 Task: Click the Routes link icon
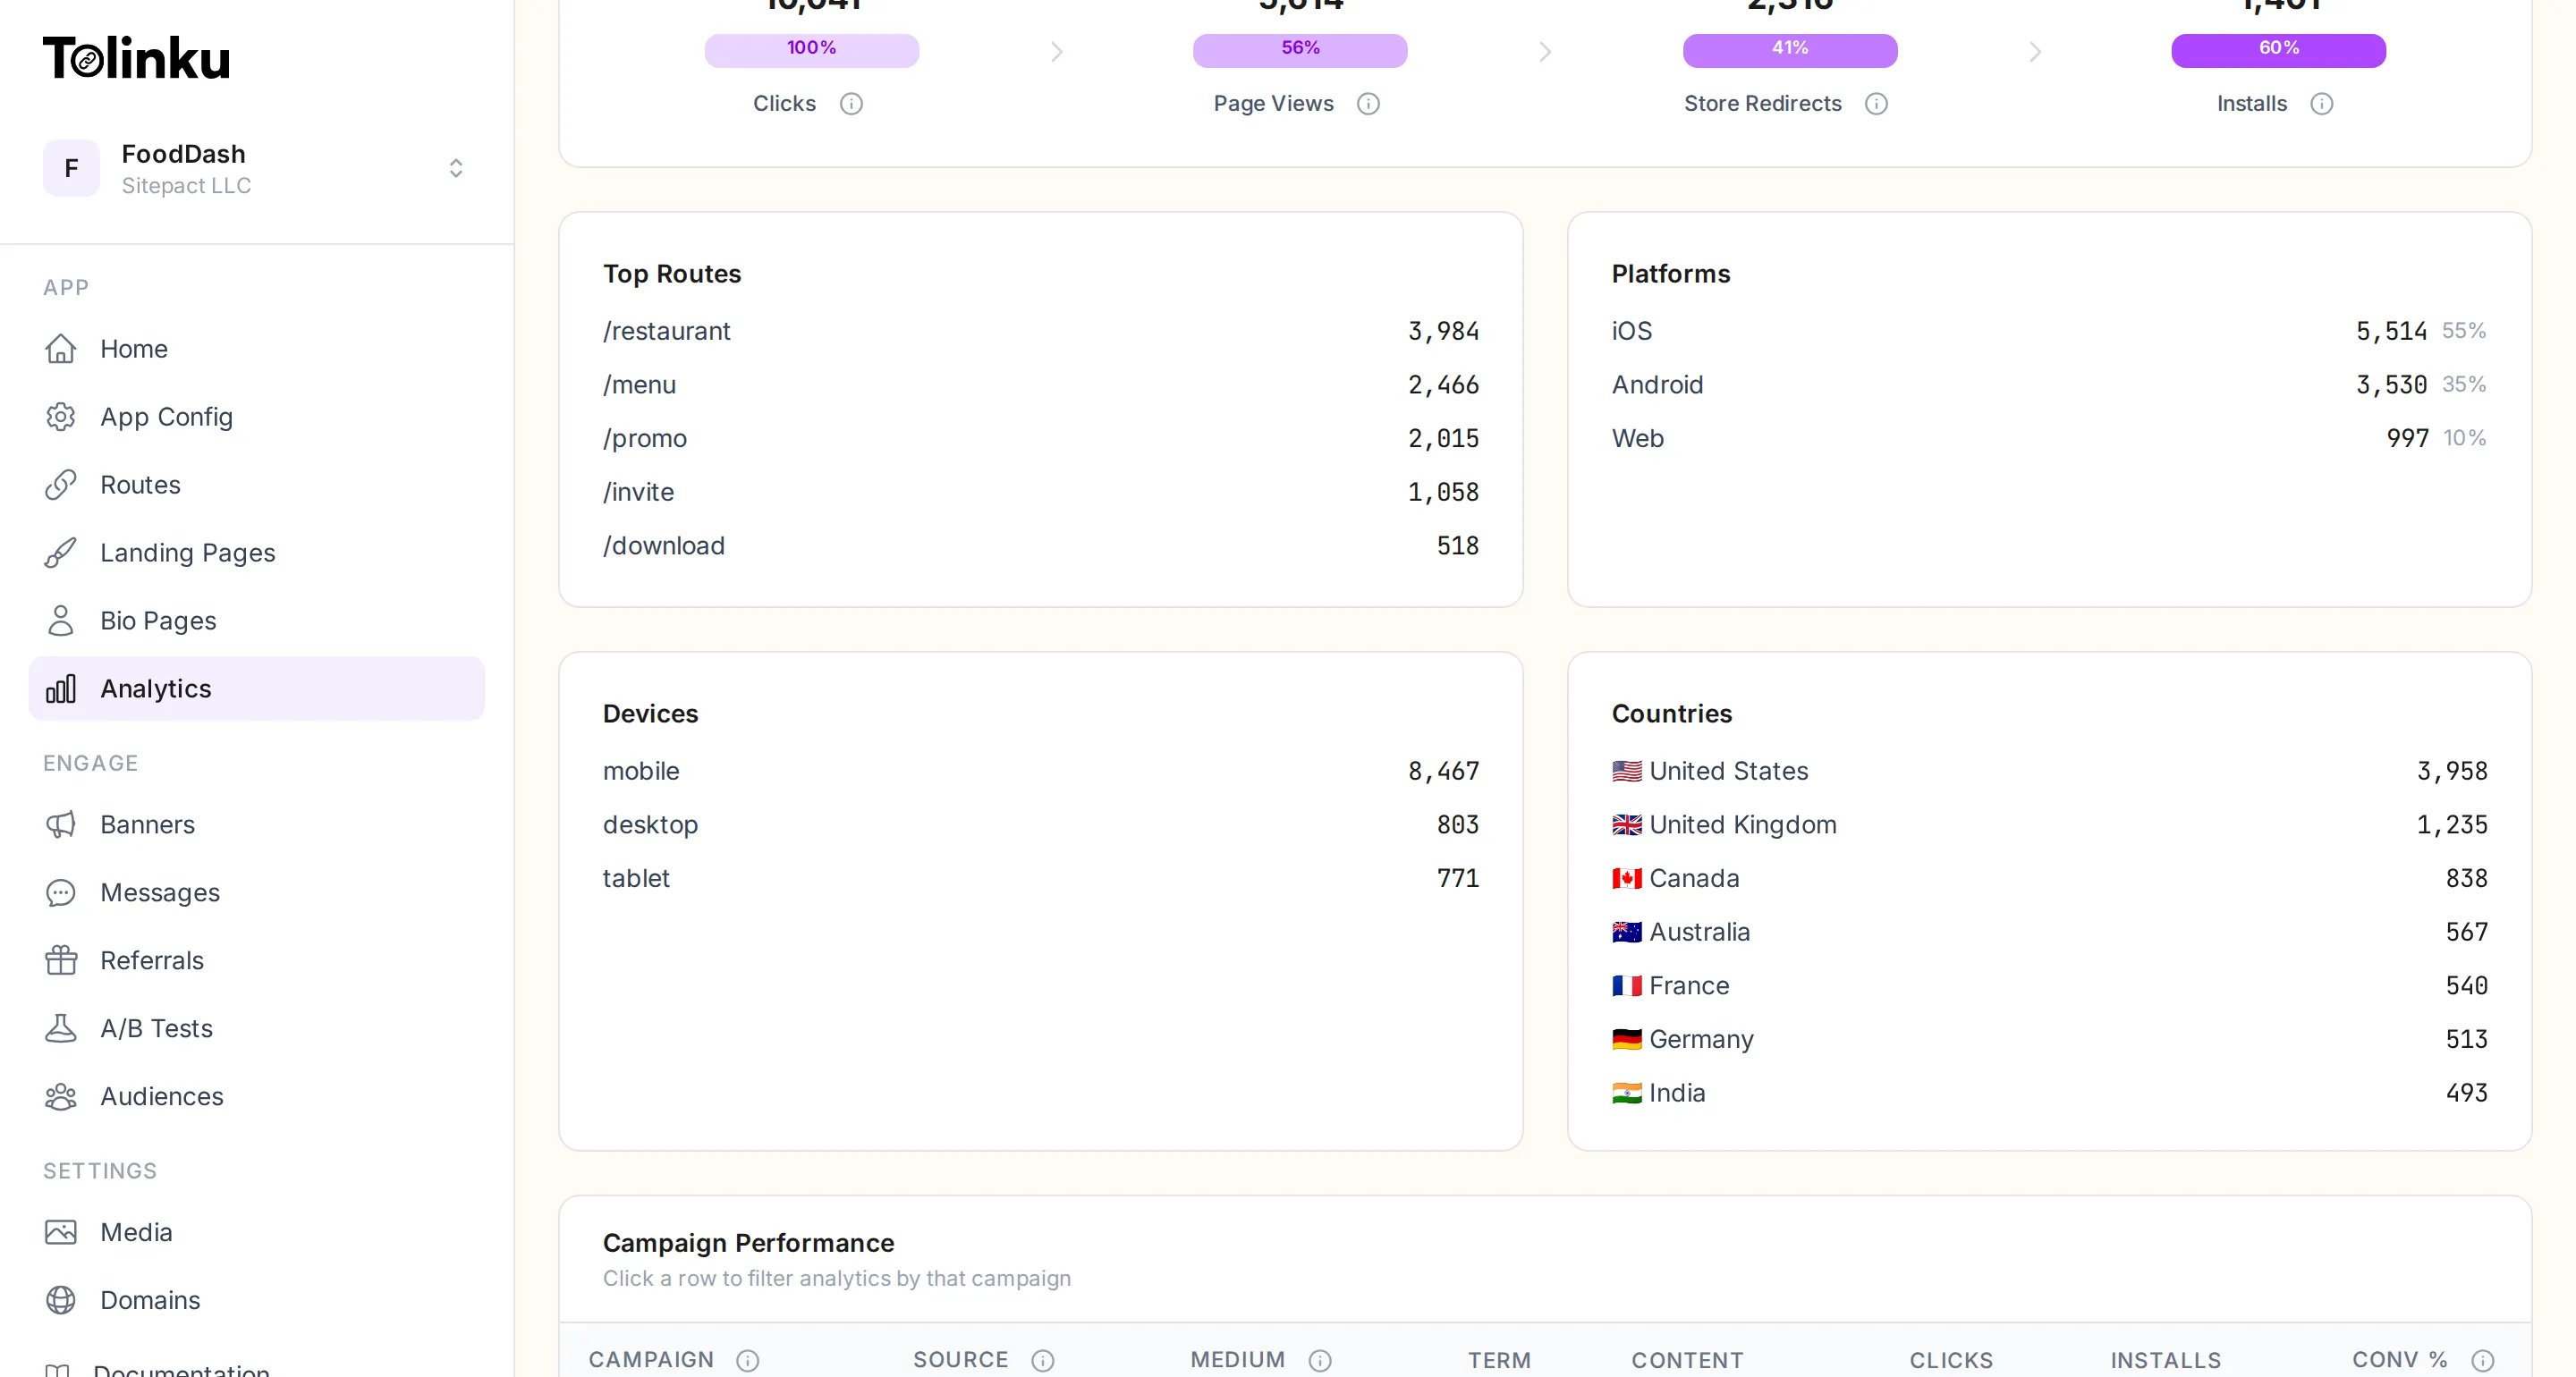tap(61, 485)
